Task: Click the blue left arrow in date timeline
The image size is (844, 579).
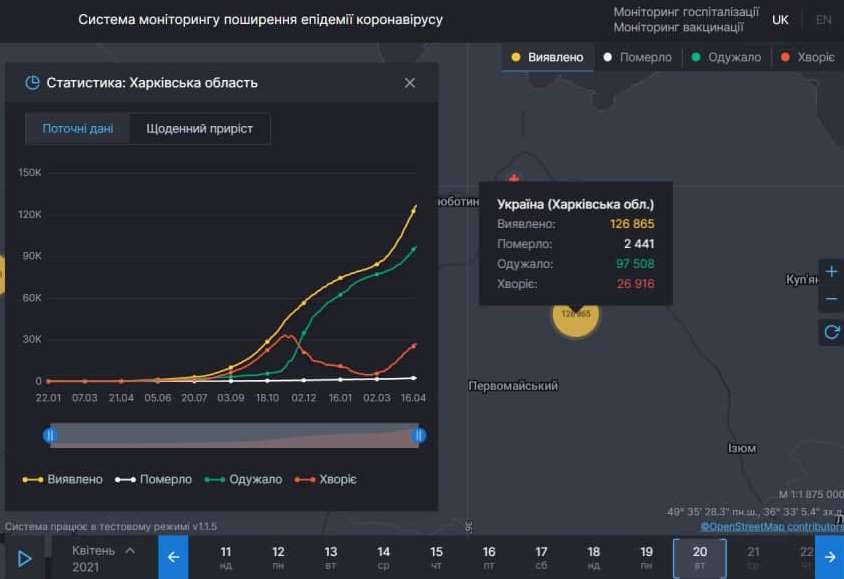Action: click(173, 556)
